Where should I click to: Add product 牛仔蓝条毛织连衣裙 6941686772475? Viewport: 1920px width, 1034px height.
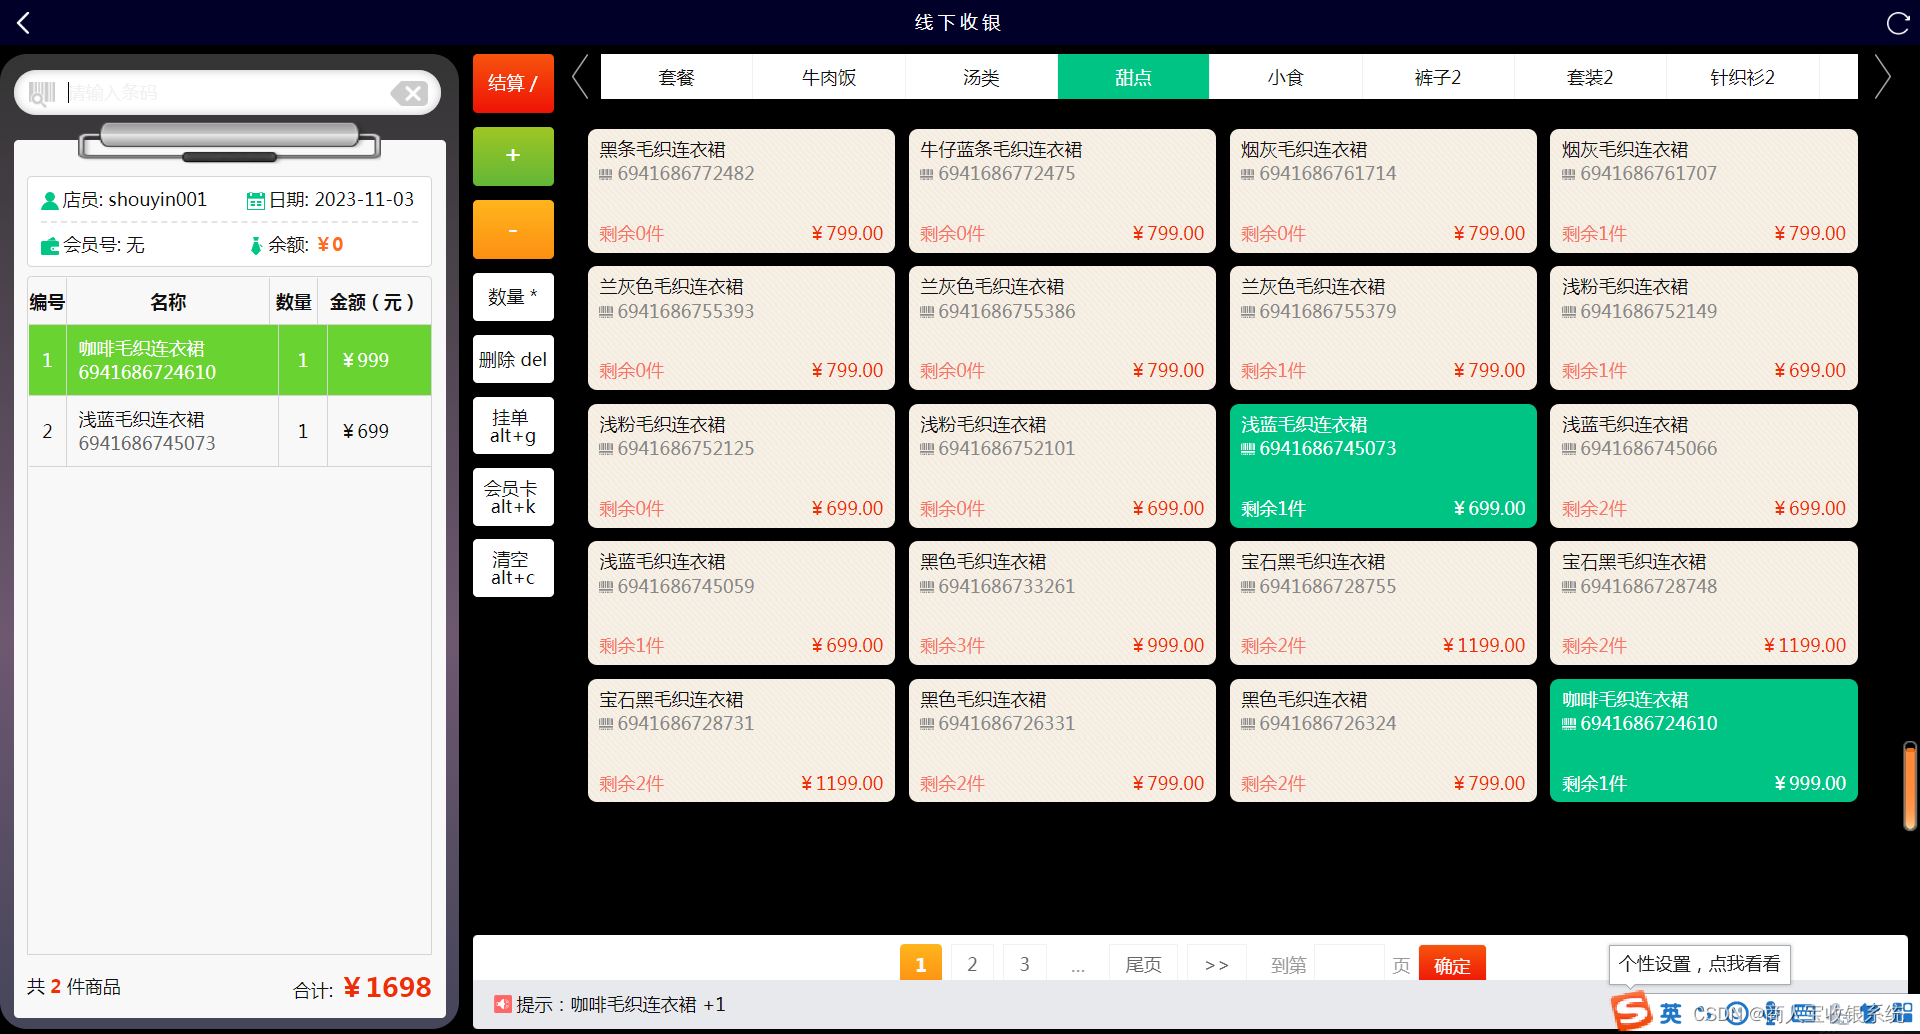[1062, 191]
